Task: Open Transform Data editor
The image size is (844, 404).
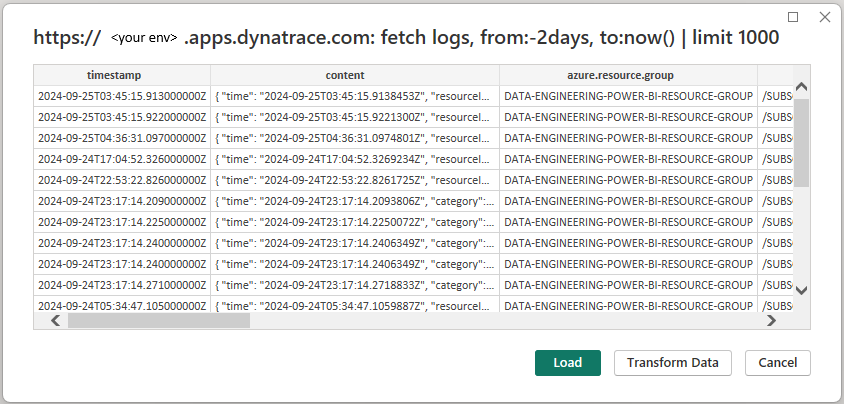Action: tap(672, 363)
